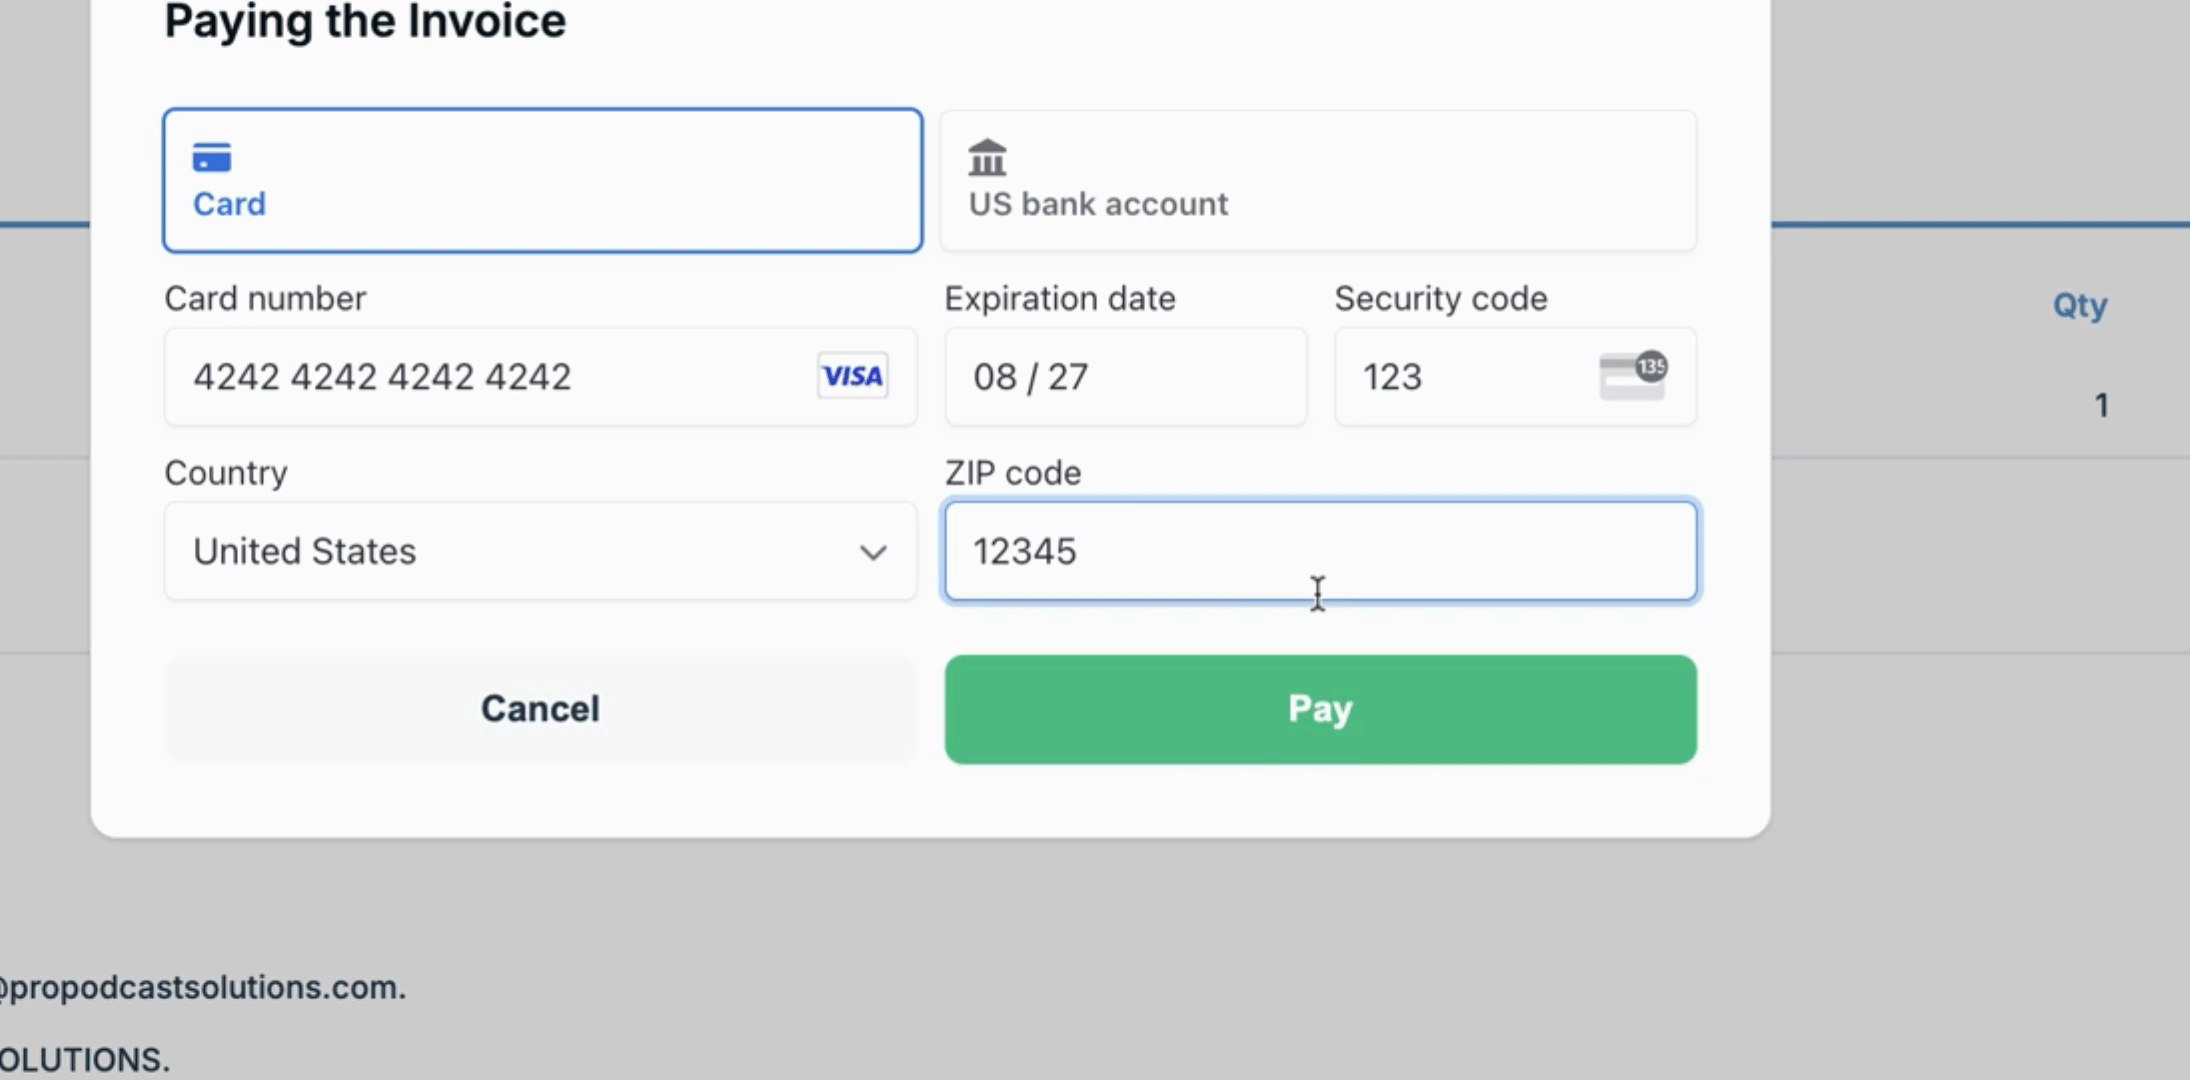
Task: Click the Country dropdown chevron arrow
Action: tap(873, 552)
